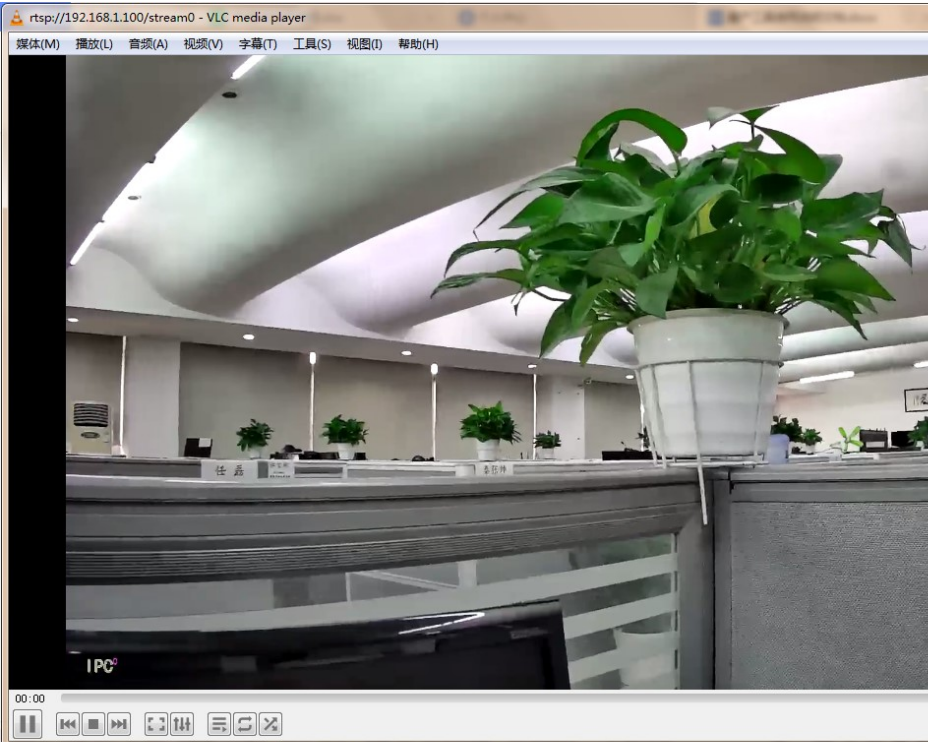Click the 00:00 elapsed time label
Image resolution: width=928 pixels, height=742 pixels.
coord(30,699)
